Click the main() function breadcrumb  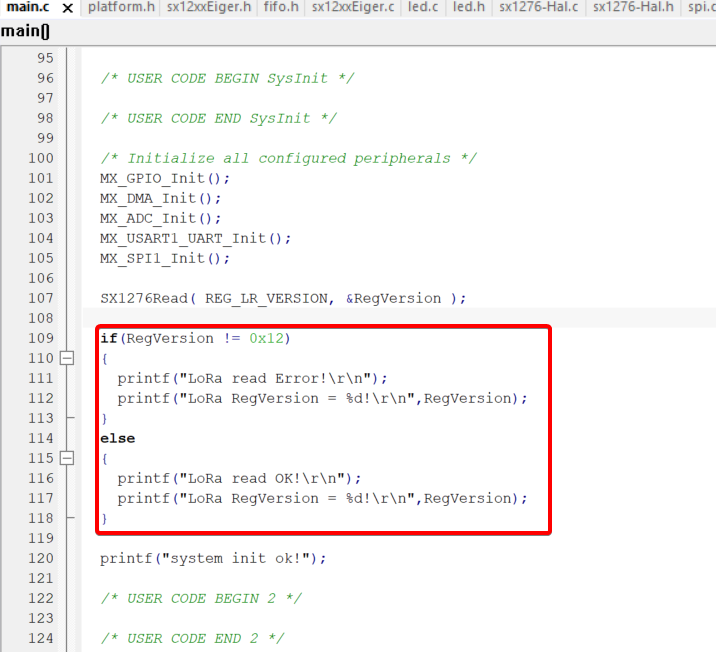(x=25, y=30)
